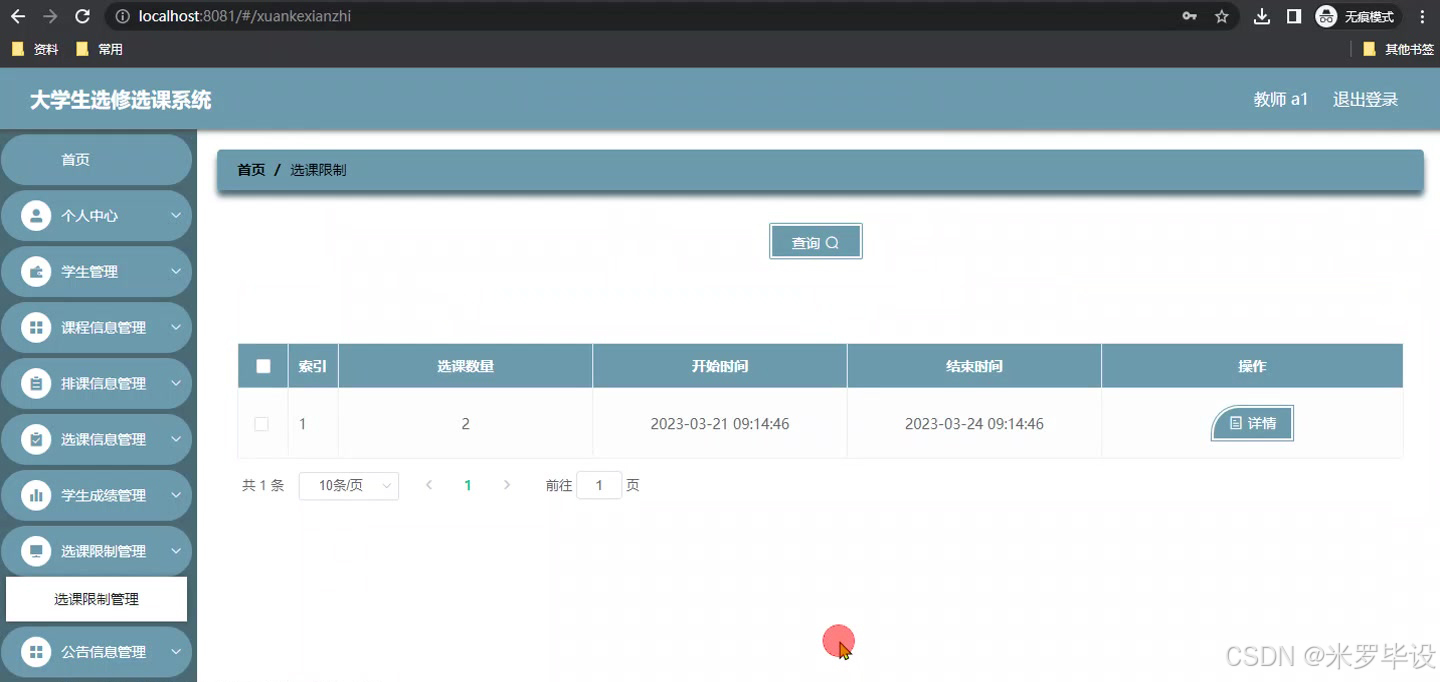The height and width of the screenshot is (682, 1440).
Task: Open the 课程信息管理 sidebar label
Action: pyautogui.click(x=103, y=327)
